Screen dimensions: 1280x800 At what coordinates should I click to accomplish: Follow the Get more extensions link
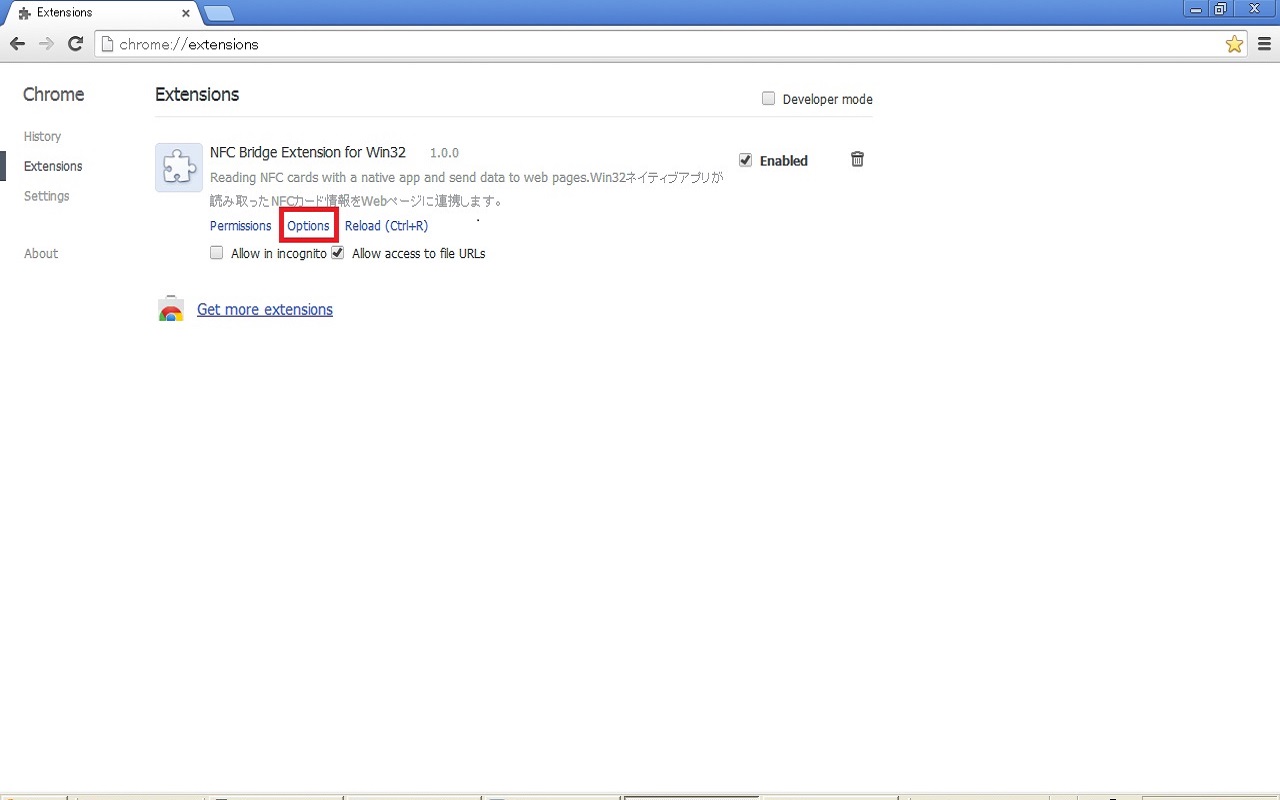265,309
